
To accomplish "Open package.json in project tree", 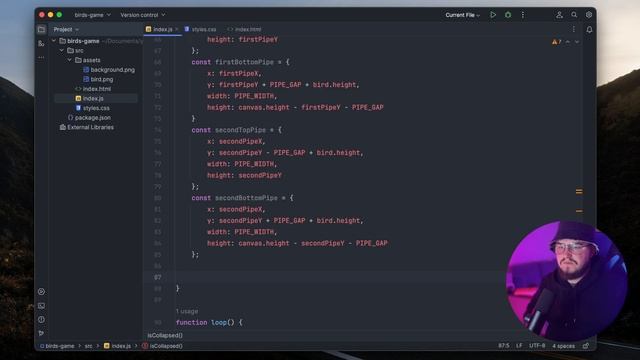I will 93,118.
